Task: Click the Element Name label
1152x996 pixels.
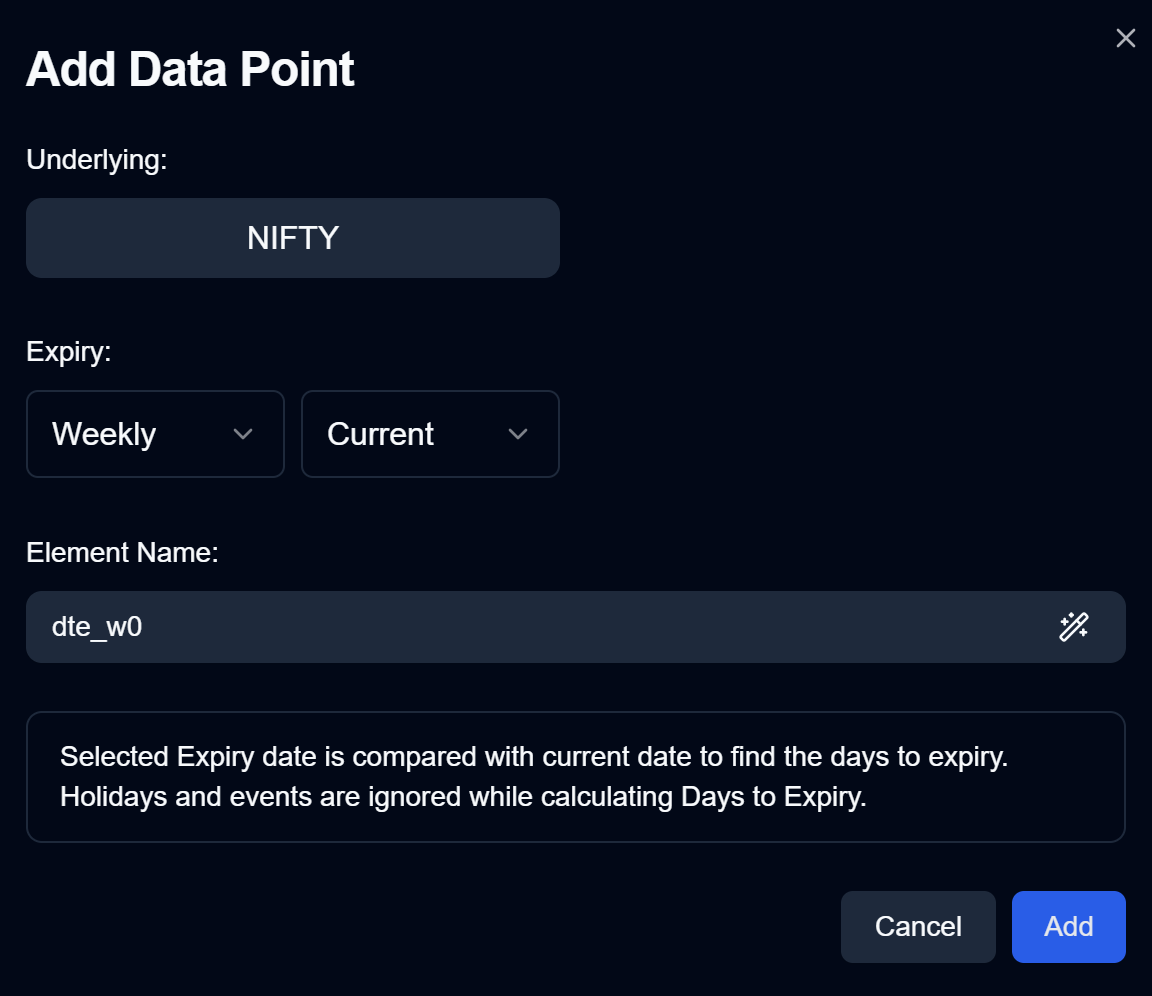Action: point(123,552)
